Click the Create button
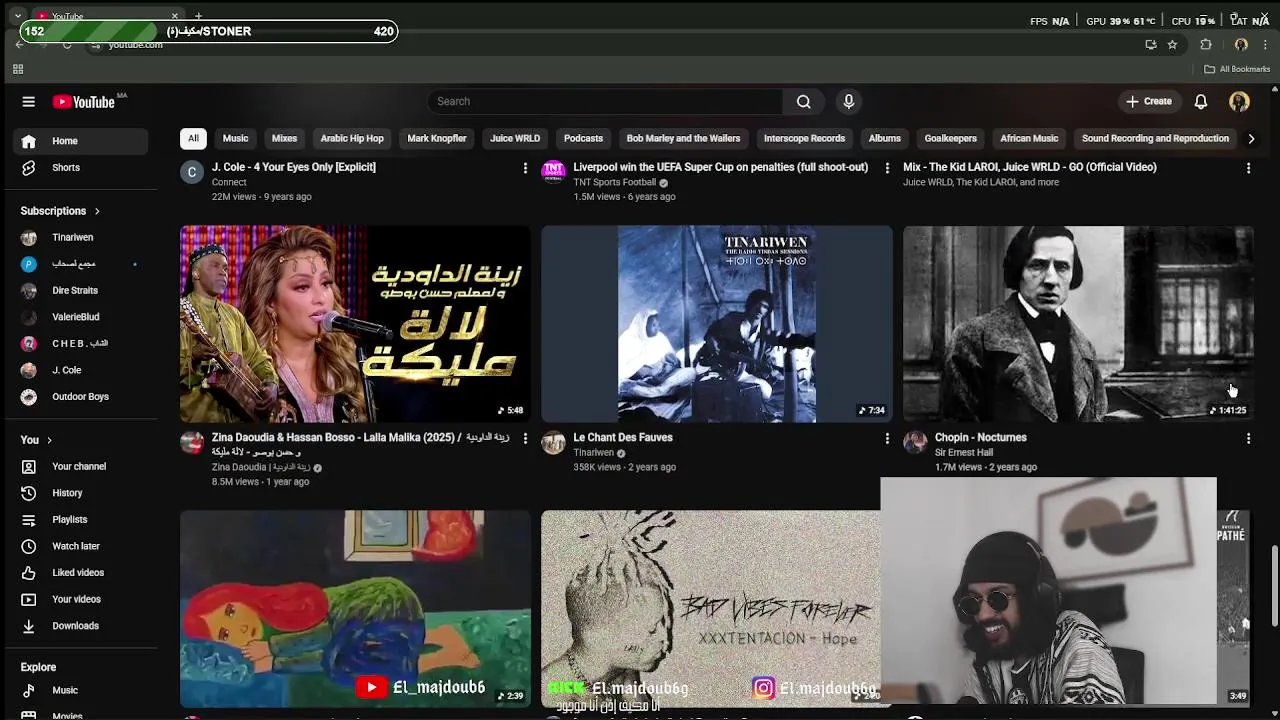The height and width of the screenshot is (720, 1280). point(1148,101)
